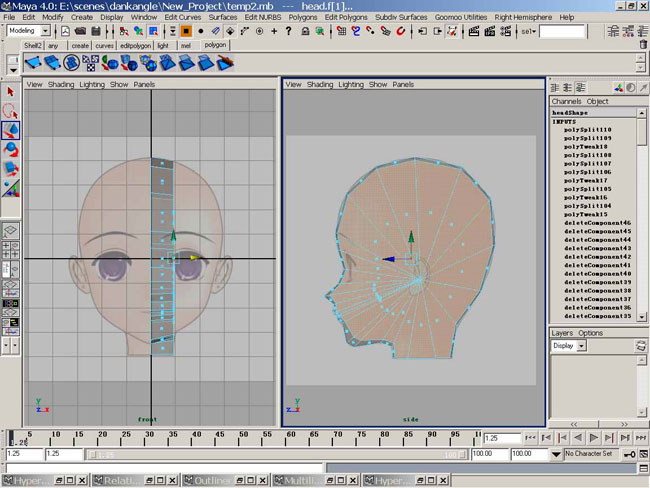The height and width of the screenshot is (488, 650).
Task: Open the shelf menu down arrow
Action: tap(13, 70)
